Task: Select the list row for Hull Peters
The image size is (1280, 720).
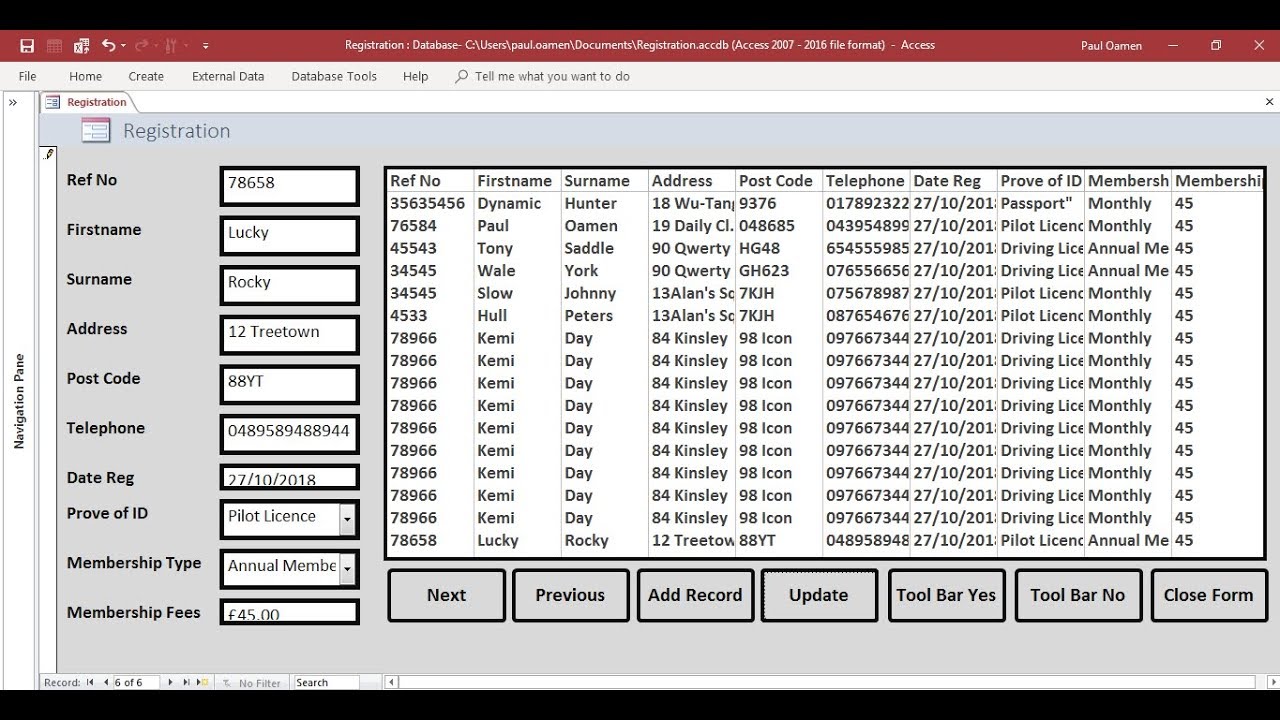Action: (x=825, y=316)
